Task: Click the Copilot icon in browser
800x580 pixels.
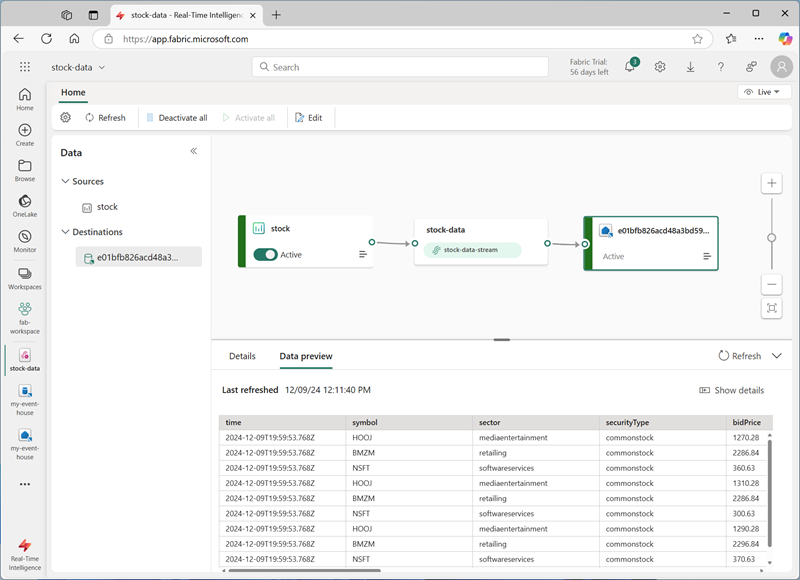Action: 785,39
